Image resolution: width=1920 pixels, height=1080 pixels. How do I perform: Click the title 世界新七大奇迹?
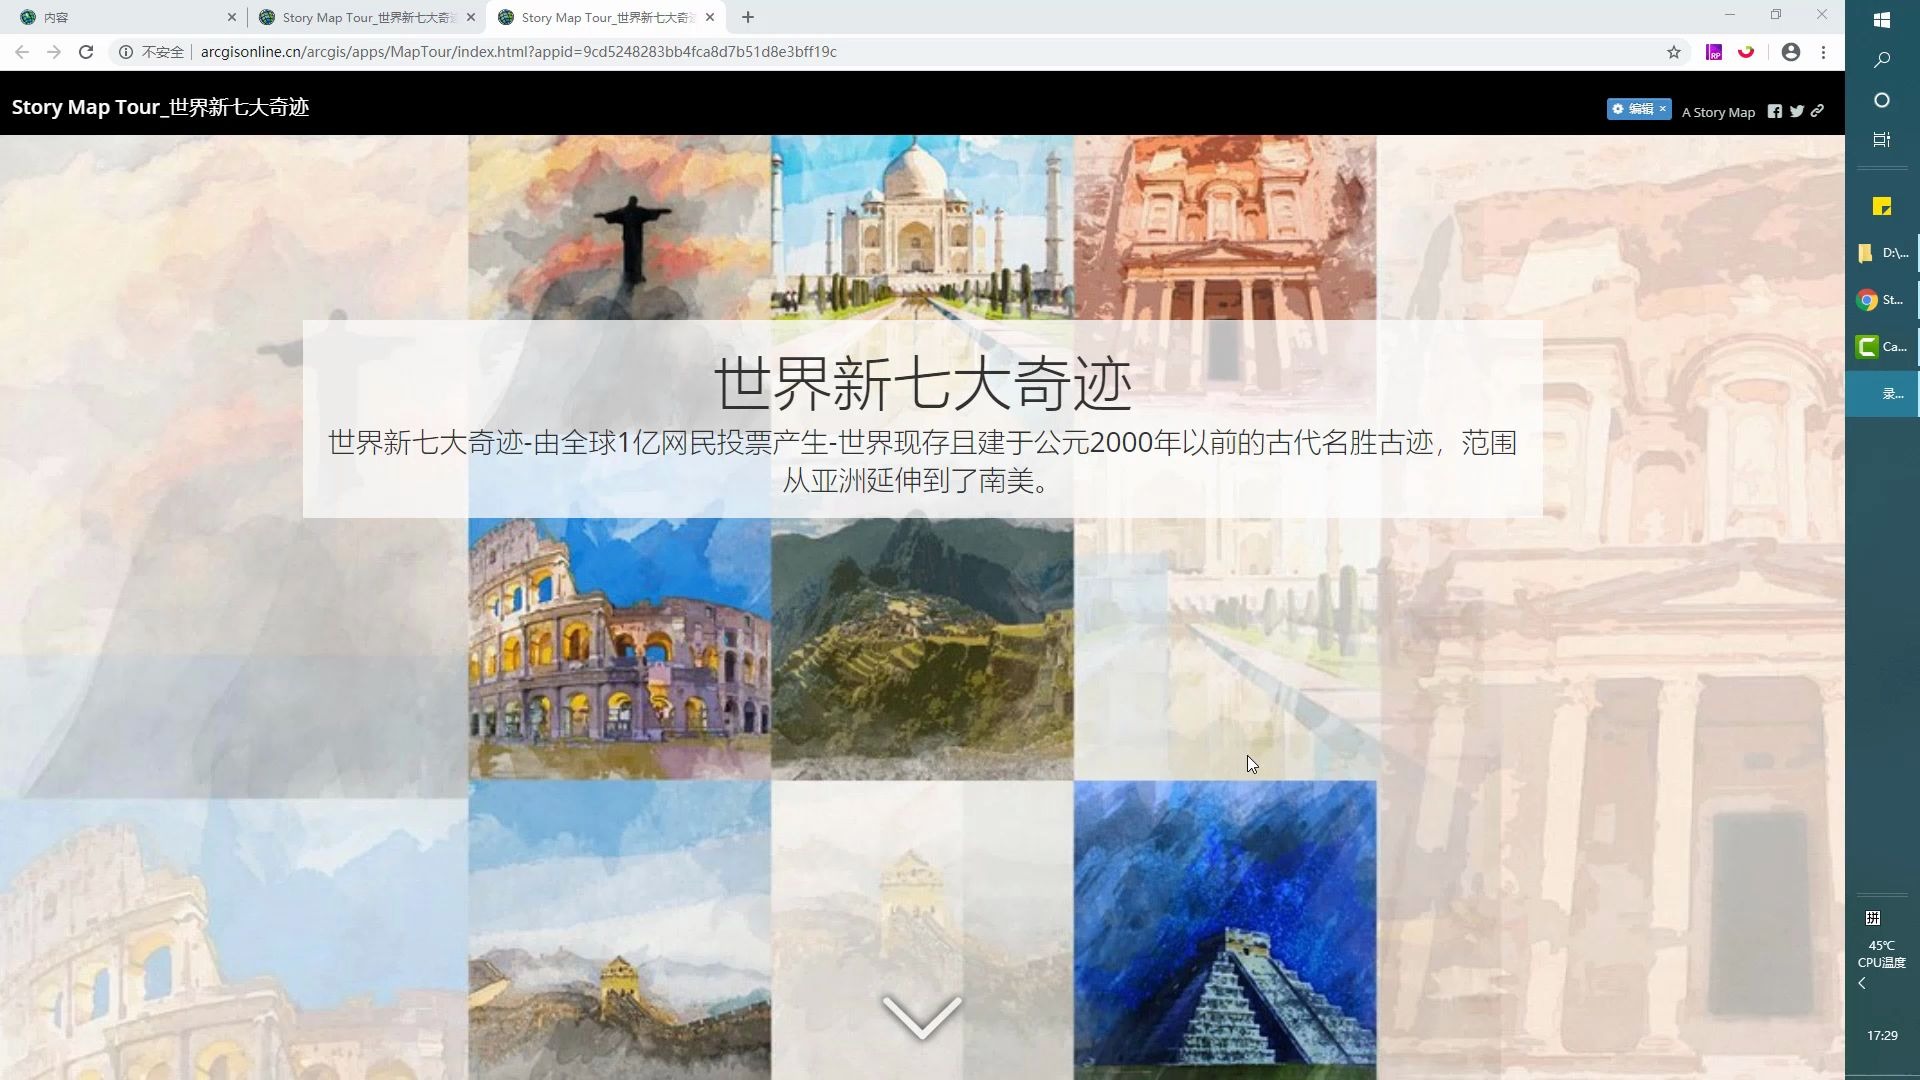(x=922, y=384)
